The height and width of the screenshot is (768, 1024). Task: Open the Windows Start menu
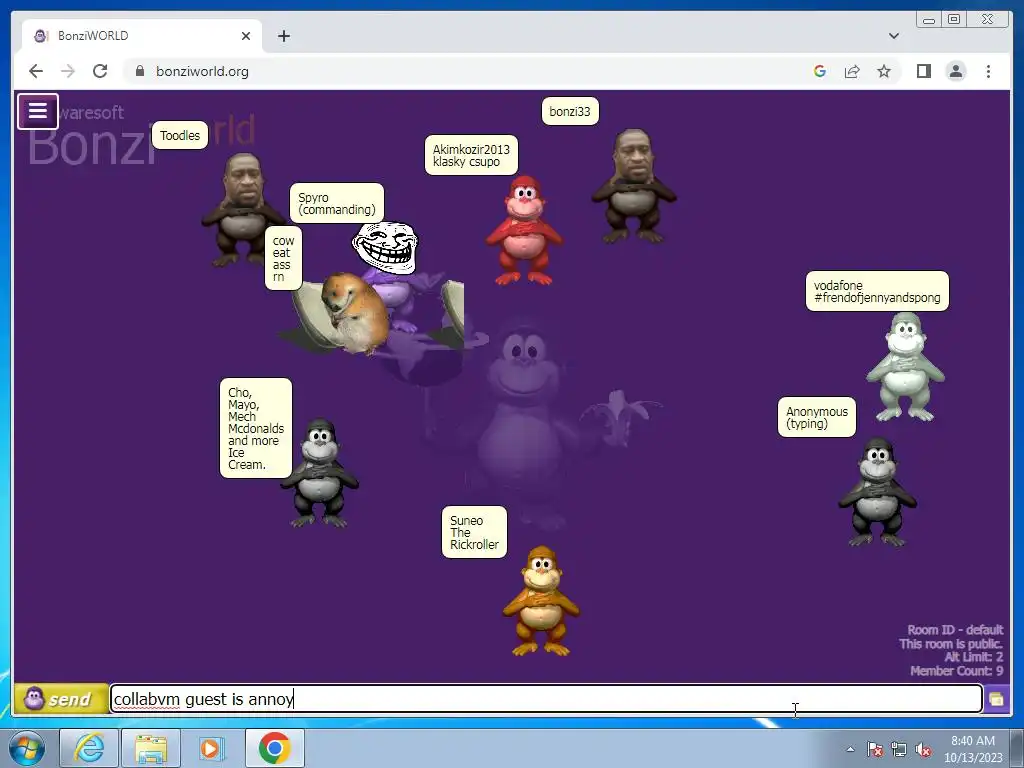tap(27, 748)
